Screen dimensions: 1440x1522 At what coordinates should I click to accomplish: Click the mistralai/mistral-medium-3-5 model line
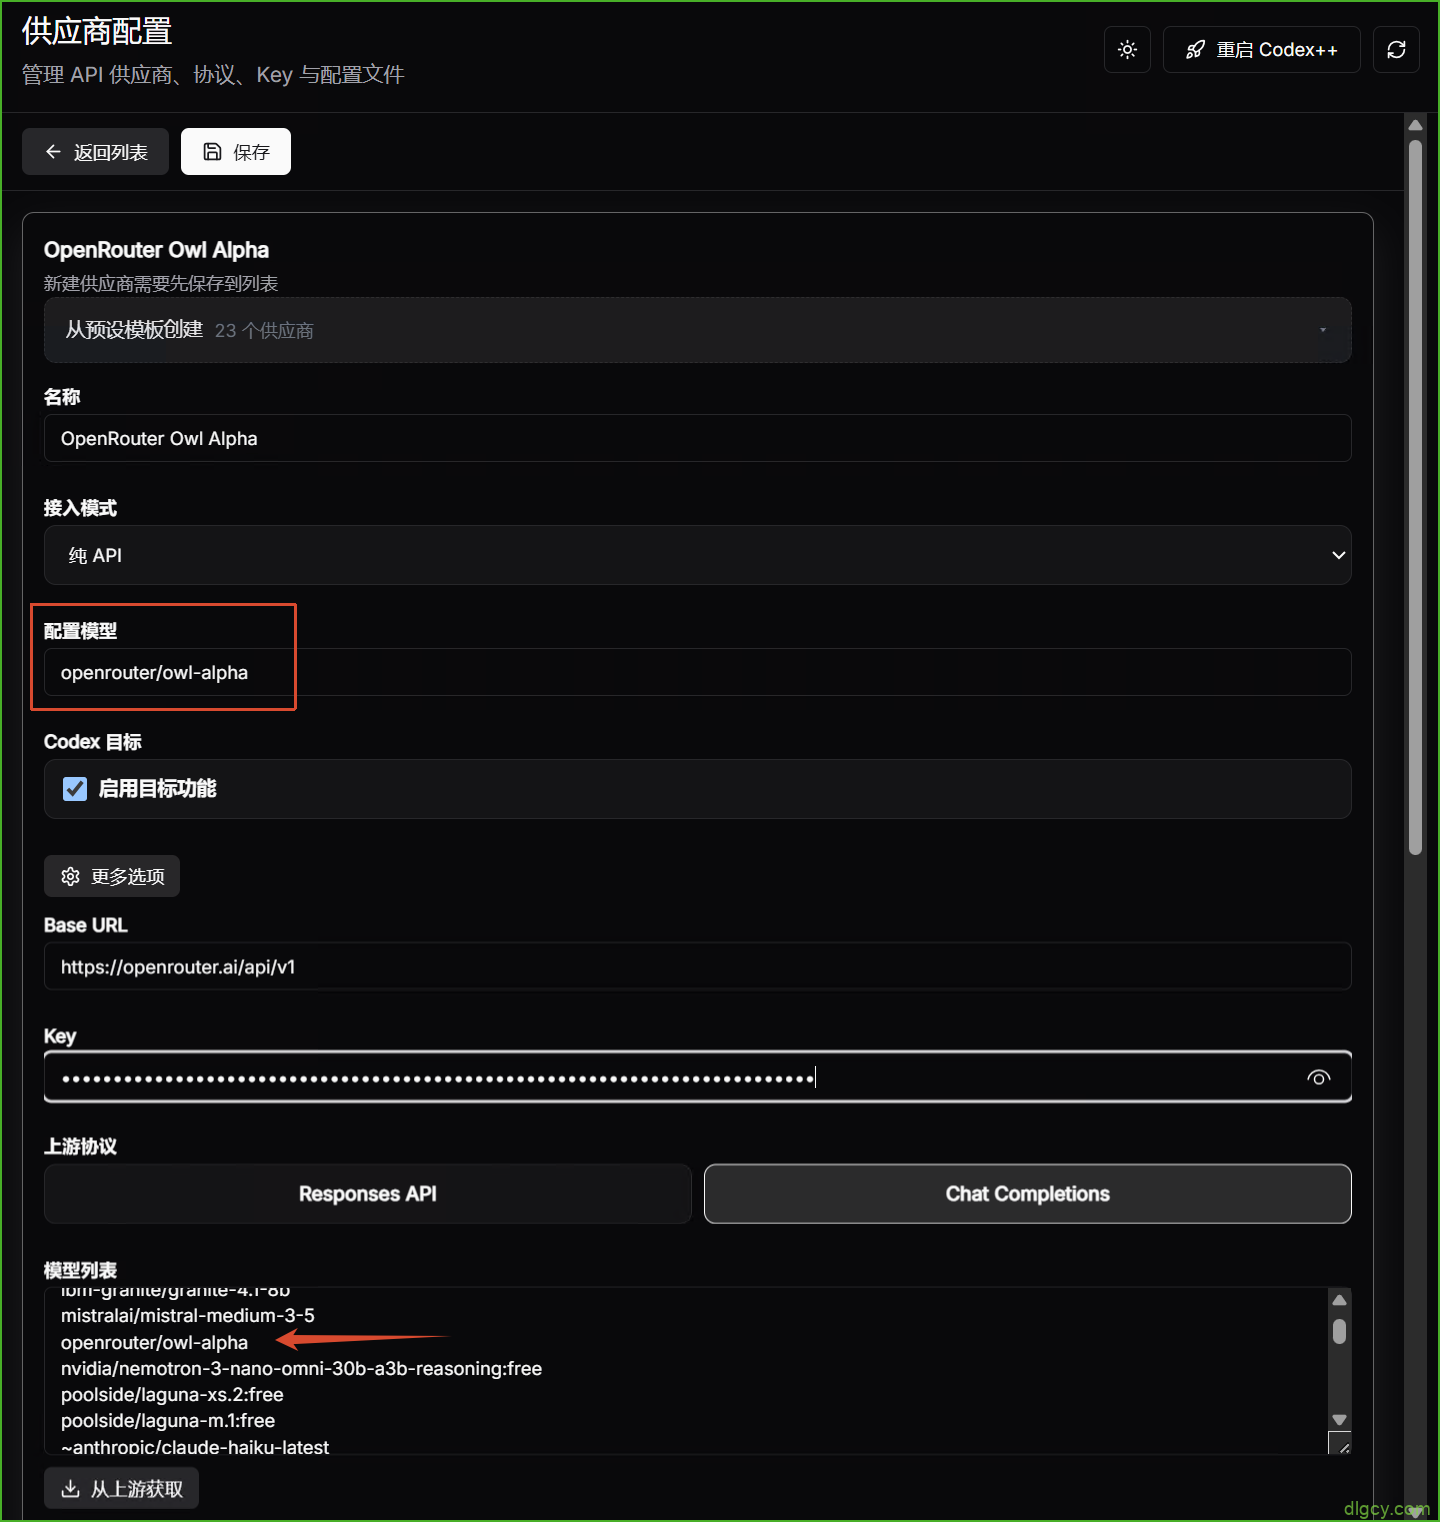(188, 1316)
